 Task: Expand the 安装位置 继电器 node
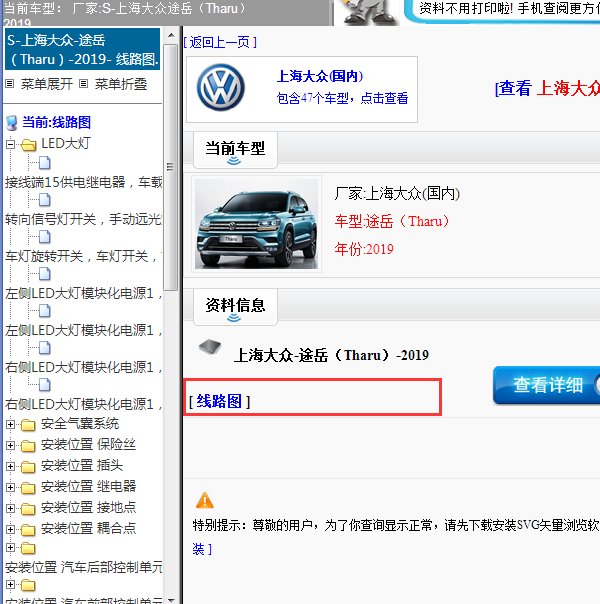tap(10, 488)
